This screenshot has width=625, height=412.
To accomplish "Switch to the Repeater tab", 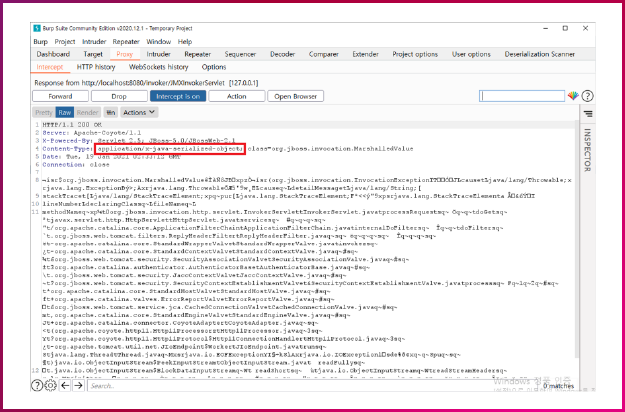I will coord(197,54).
